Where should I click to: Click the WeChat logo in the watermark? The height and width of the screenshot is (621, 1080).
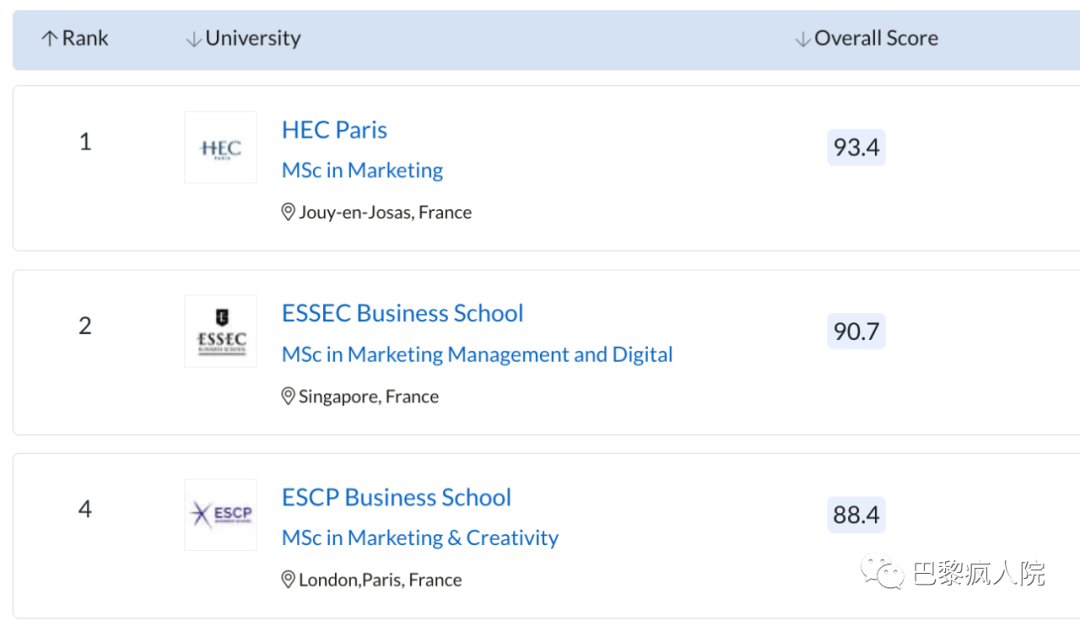(882, 574)
